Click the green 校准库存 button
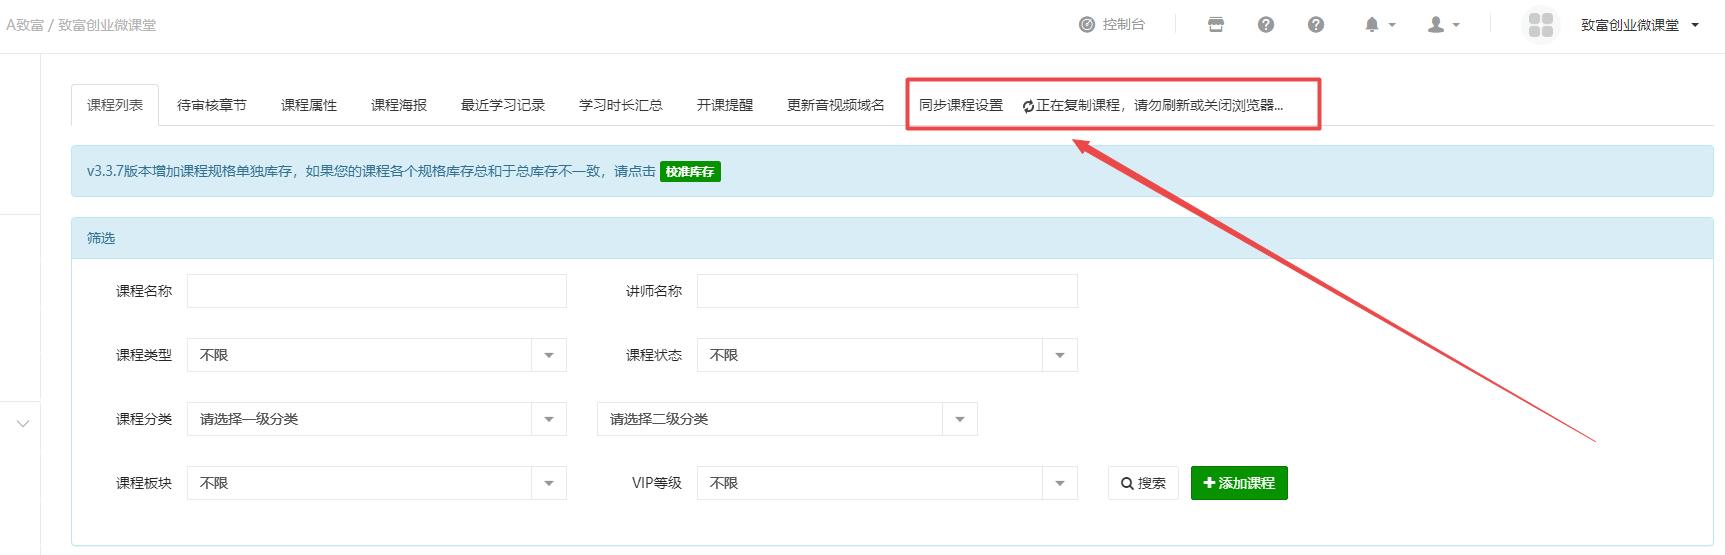Viewport: 1725px width, 555px height. point(690,172)
